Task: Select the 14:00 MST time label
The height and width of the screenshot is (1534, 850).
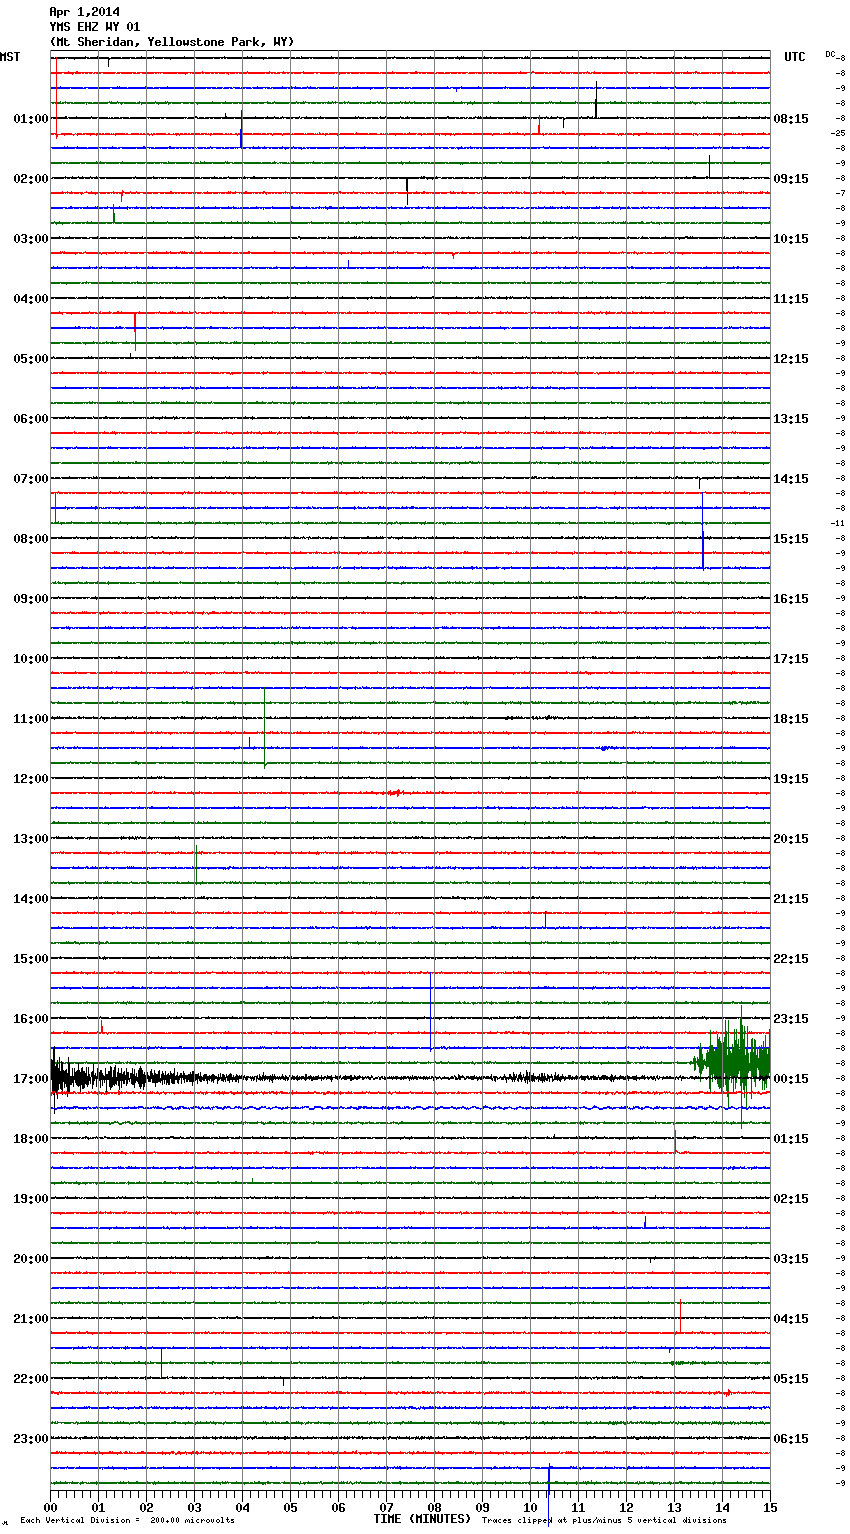Action: (x=31, y=899)
